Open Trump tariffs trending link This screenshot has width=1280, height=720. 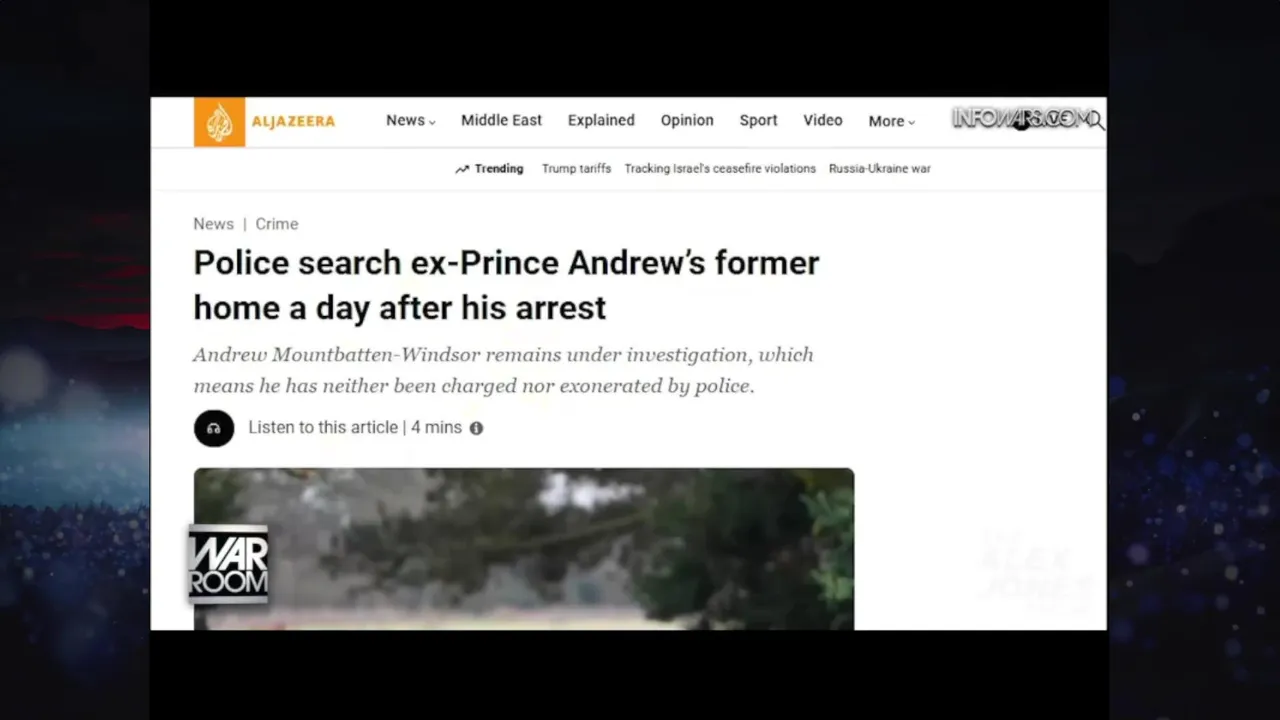(x=576, y=169)
